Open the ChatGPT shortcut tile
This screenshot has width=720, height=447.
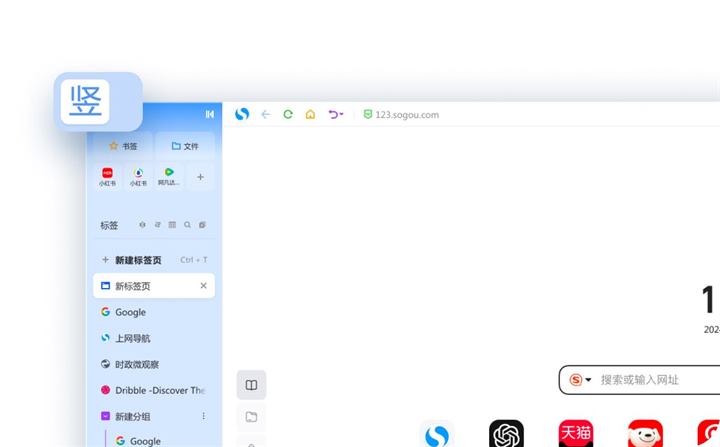pos(506,433)
